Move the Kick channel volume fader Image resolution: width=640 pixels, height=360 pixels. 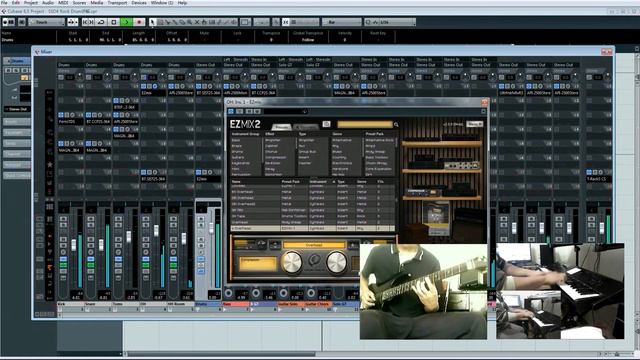click(74, 245)
